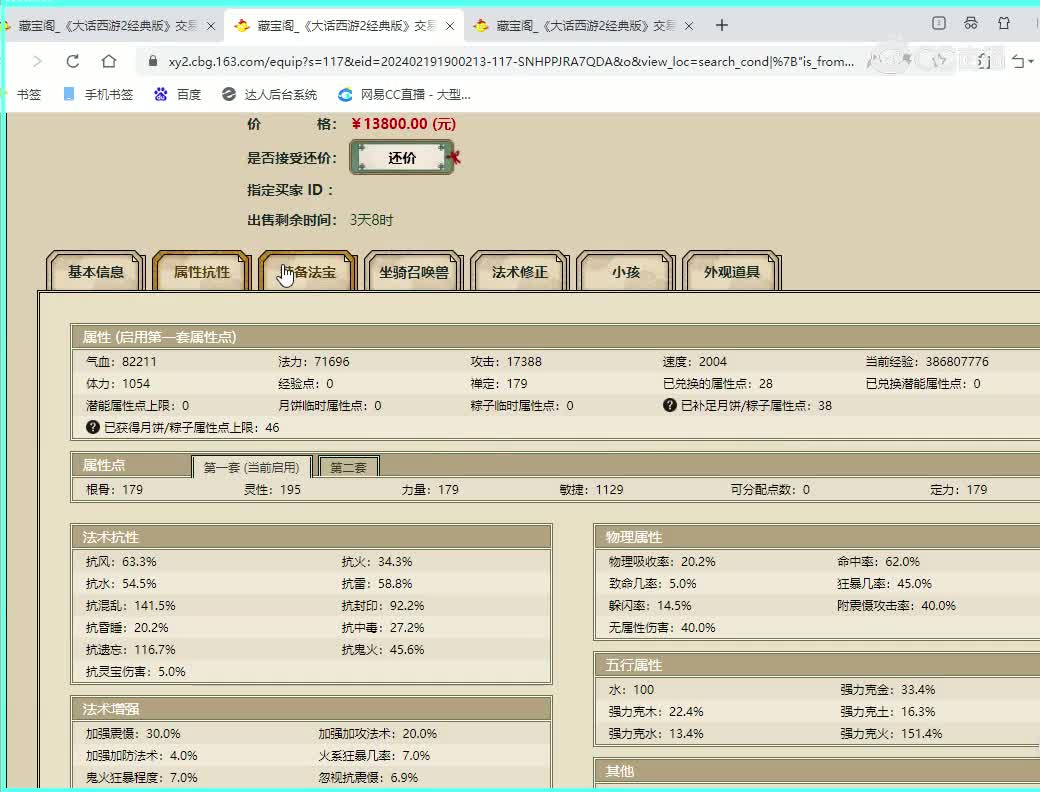The height and width of the screenshot is (792, 1040).
Task: Click 无属性伤害: 40.0%
Action: coord(662,627)
